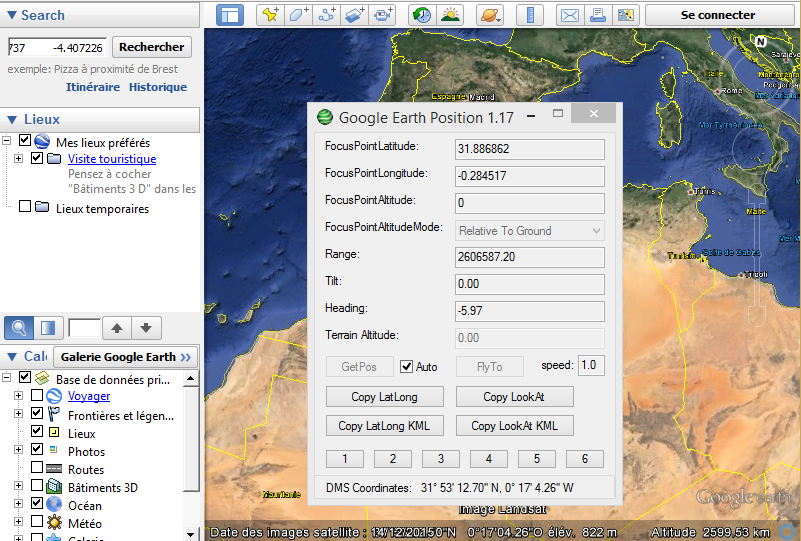Toggle the Auto checkbox

(407, 367)
